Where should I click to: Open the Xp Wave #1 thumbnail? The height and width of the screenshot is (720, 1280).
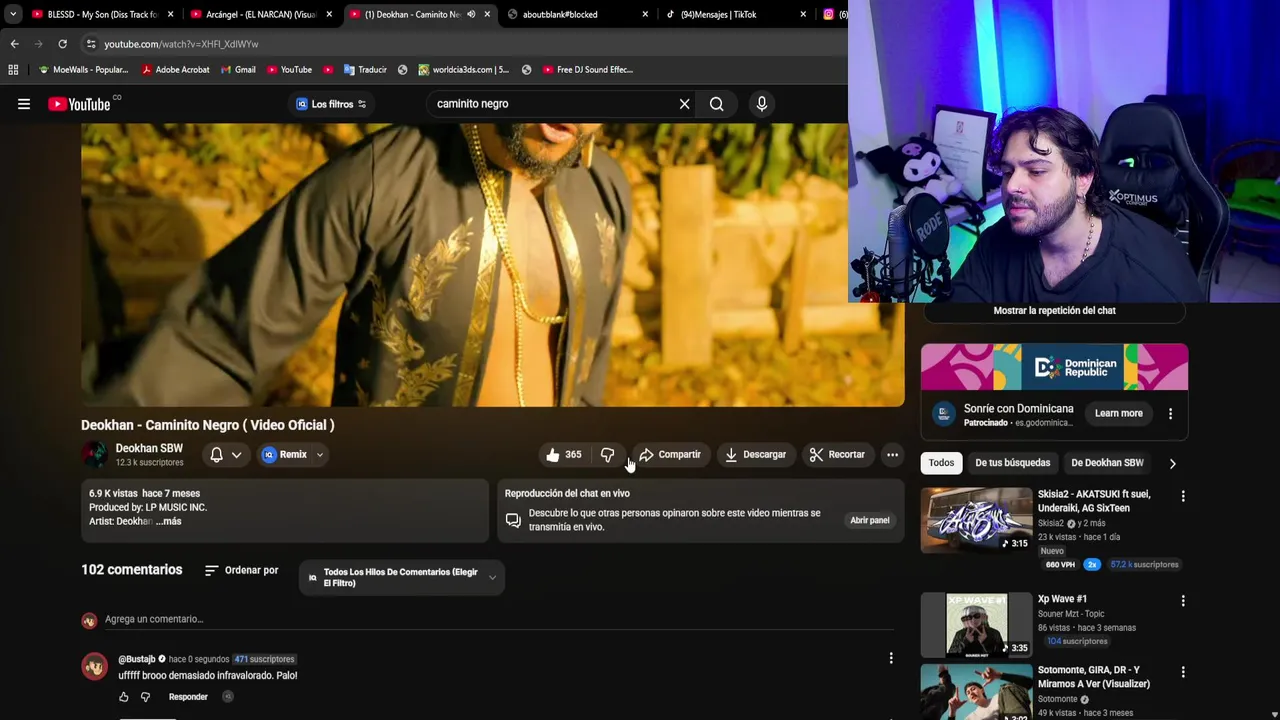click(976, 624)
